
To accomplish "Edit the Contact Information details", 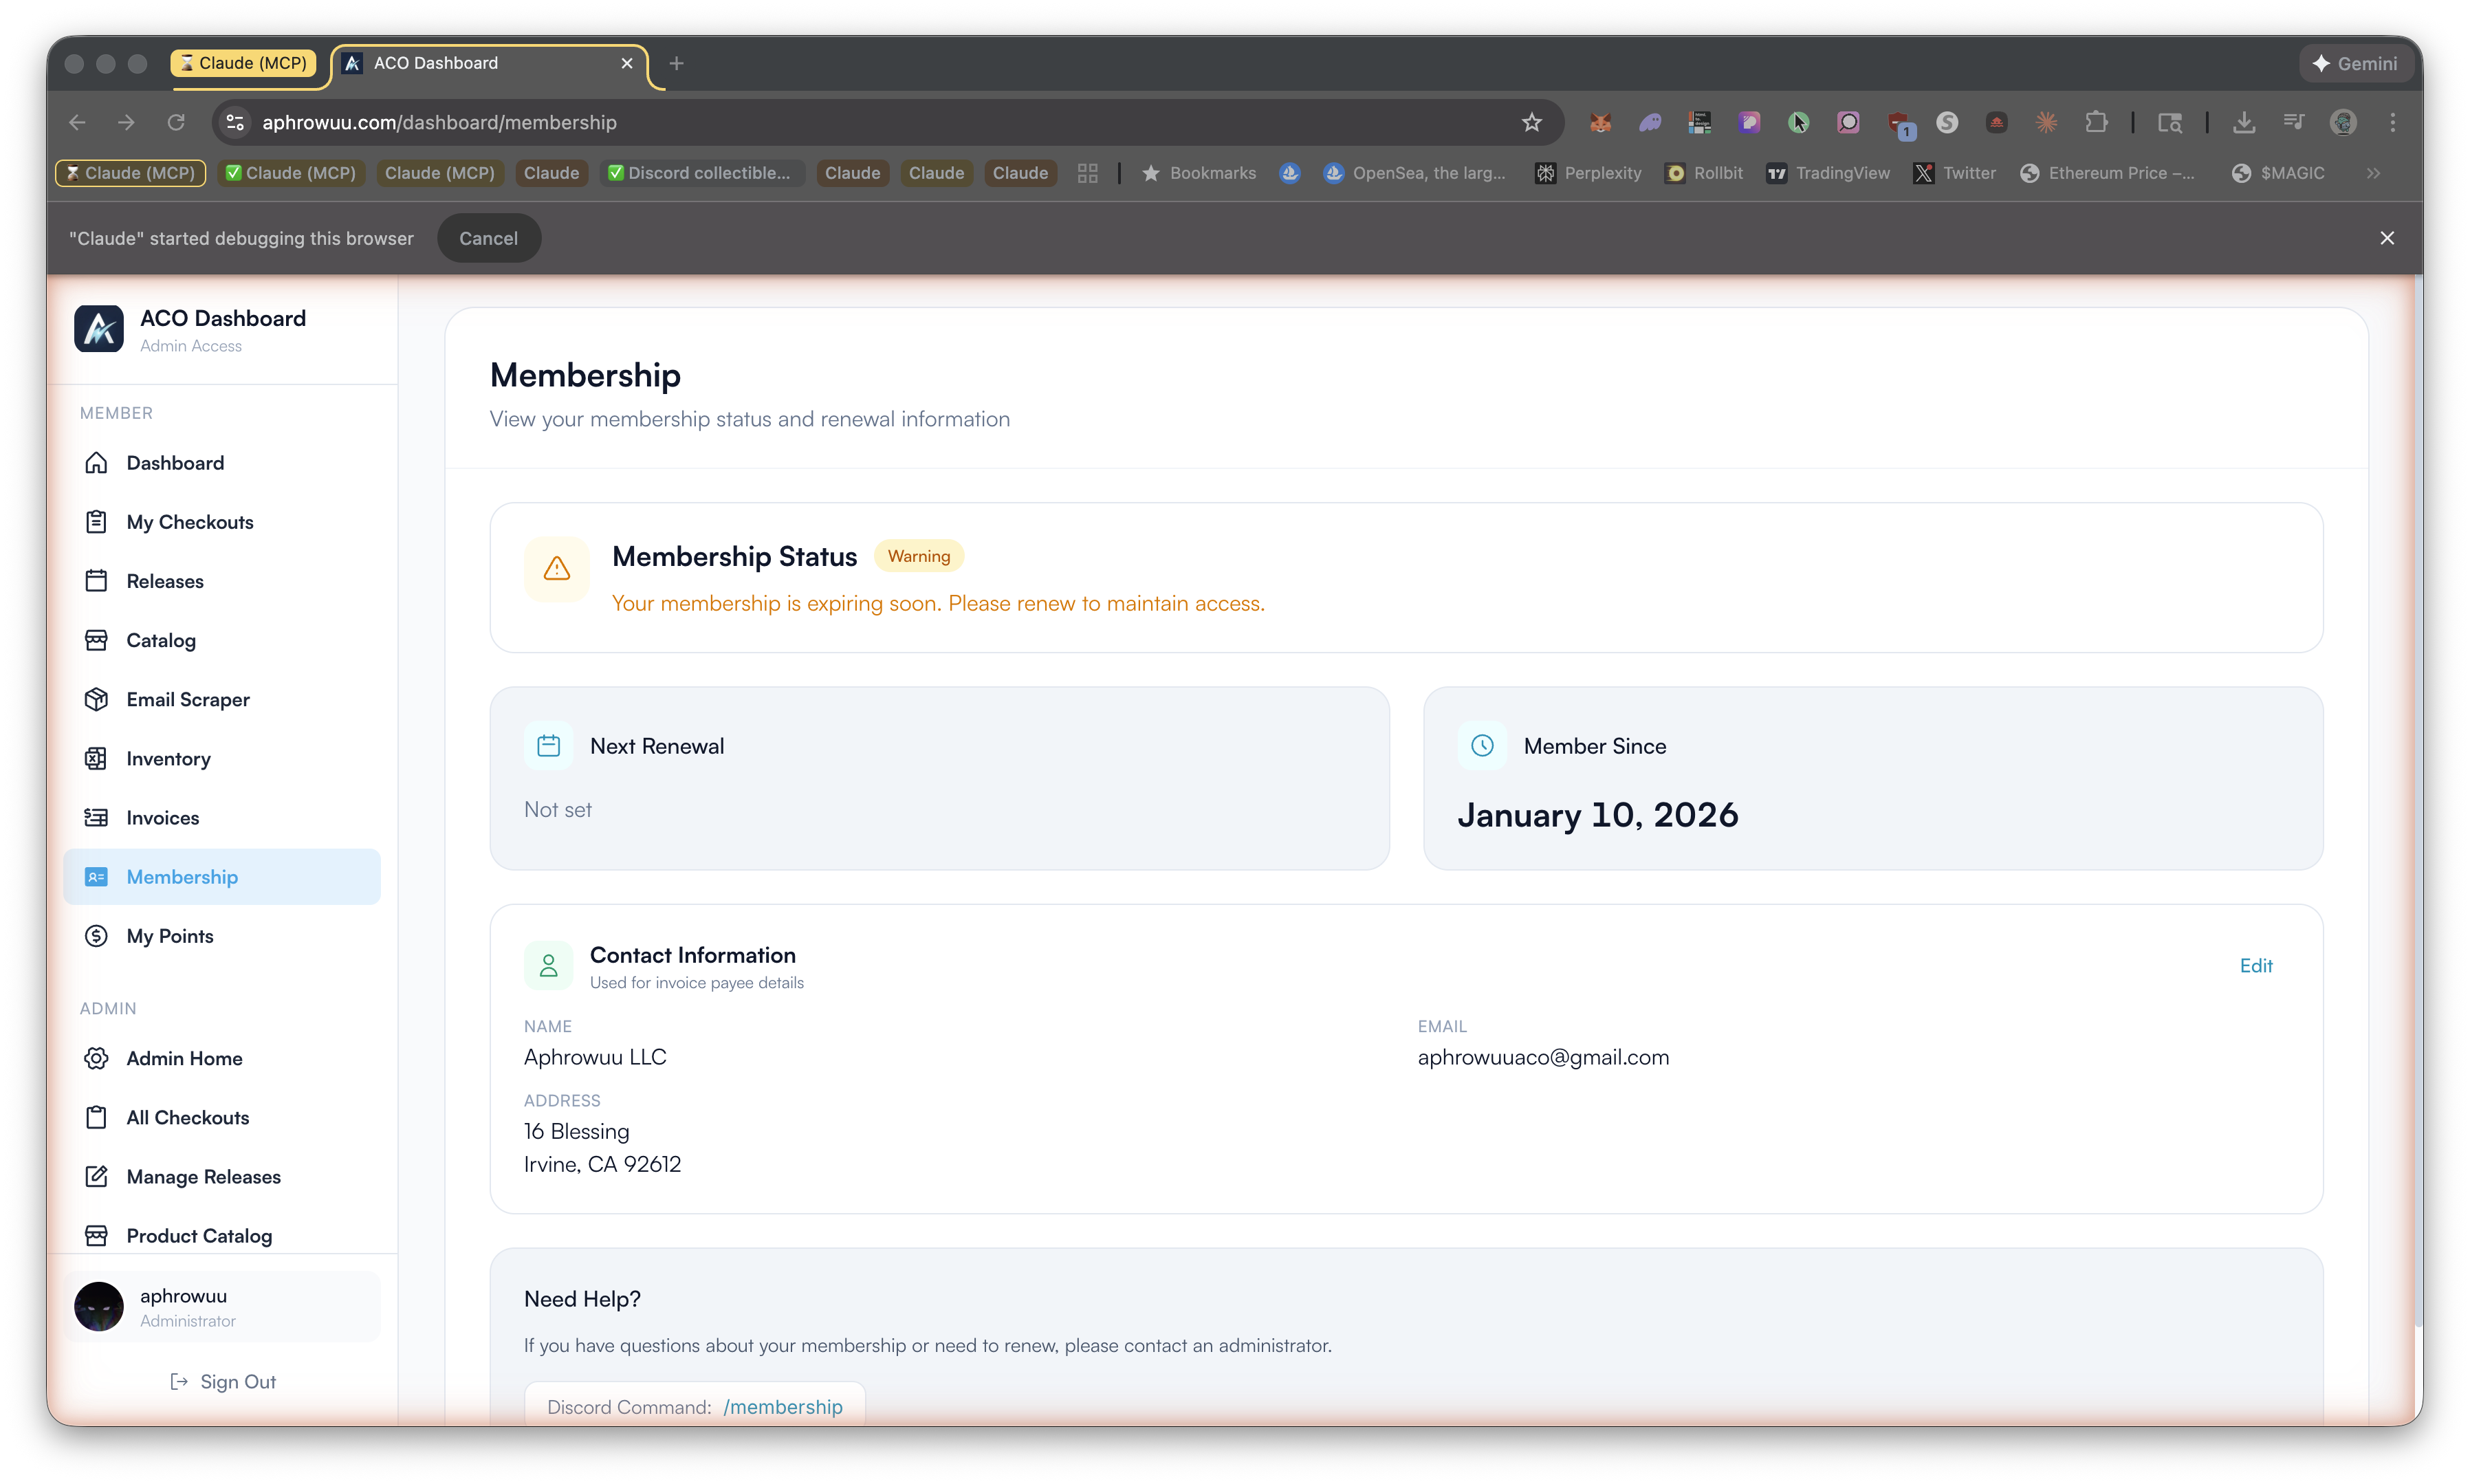I will (2255, 966).
